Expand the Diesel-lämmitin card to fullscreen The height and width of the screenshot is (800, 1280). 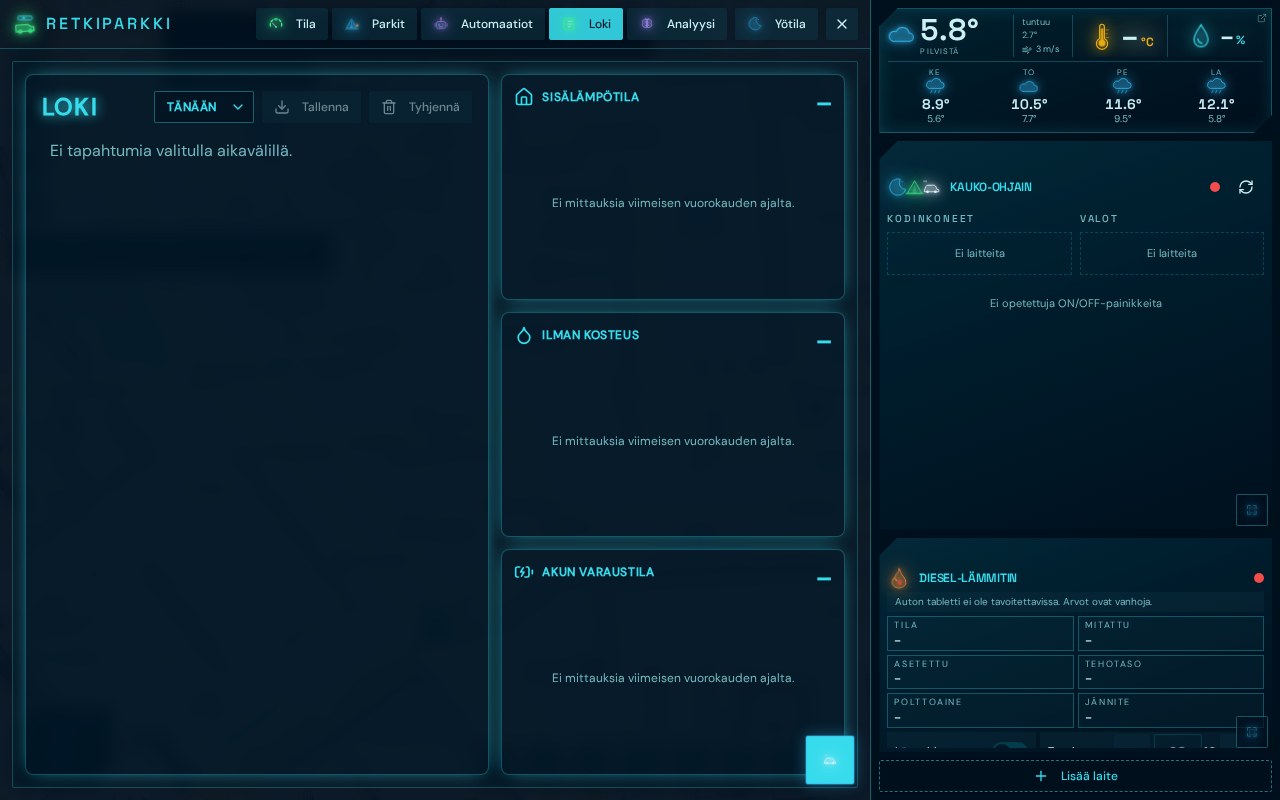pos(1252,732)
